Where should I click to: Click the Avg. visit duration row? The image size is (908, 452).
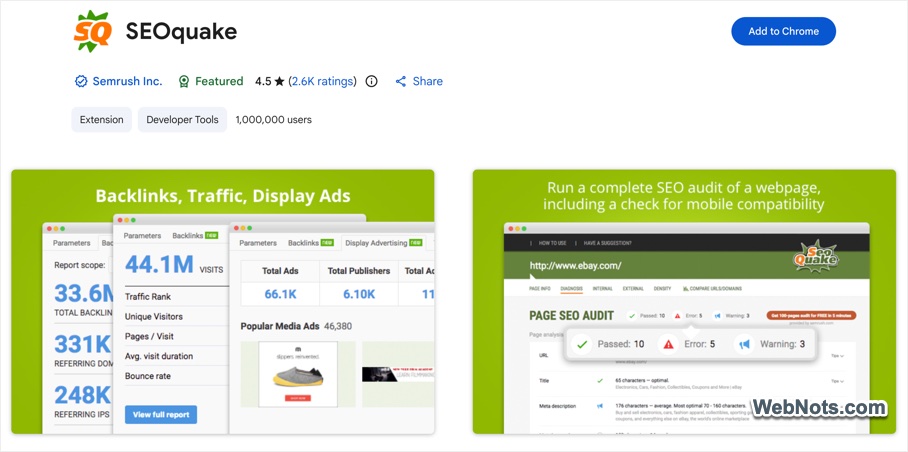coord(177,356)
